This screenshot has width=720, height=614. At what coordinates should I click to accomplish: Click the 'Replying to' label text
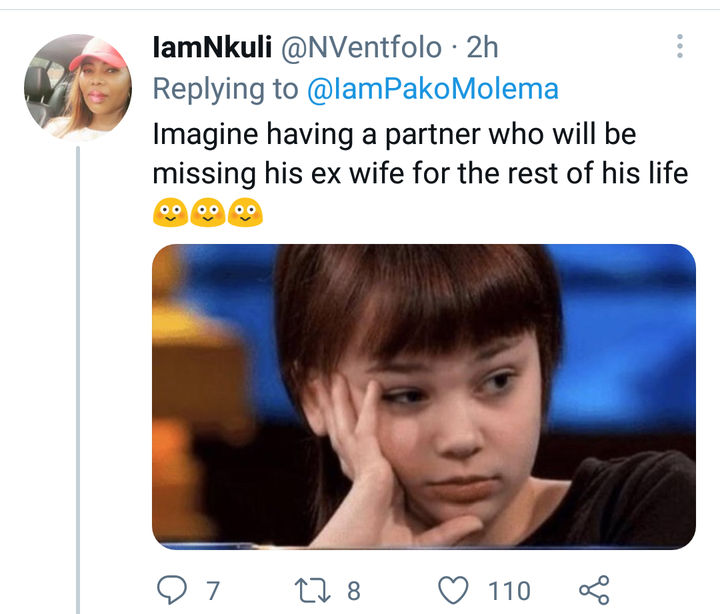click(225, 89)
